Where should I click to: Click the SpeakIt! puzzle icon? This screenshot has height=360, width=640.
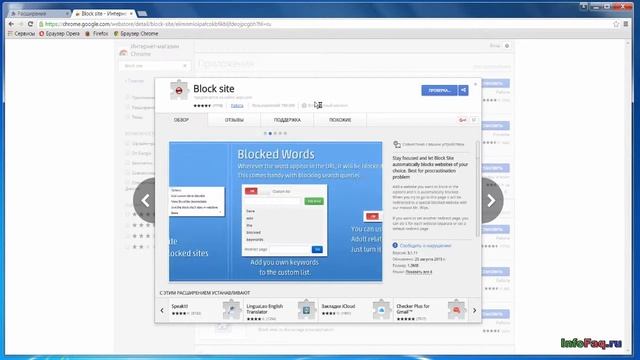pos(232,310)
